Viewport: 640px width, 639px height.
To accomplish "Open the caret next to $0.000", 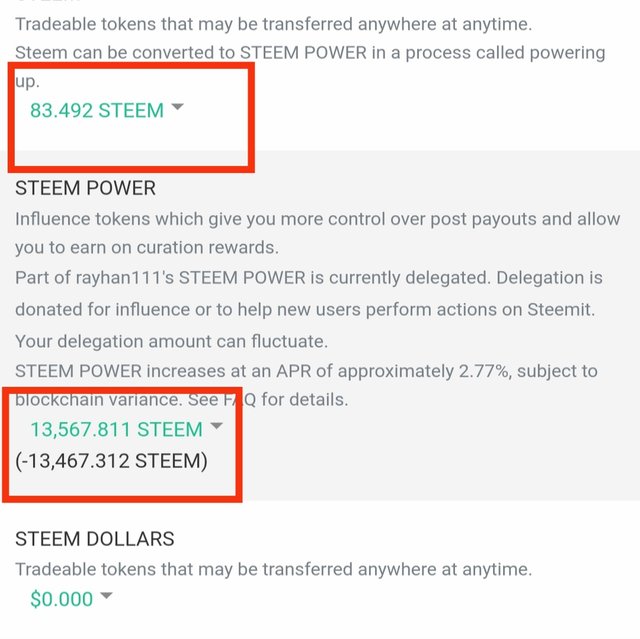I will pos(106,595).
